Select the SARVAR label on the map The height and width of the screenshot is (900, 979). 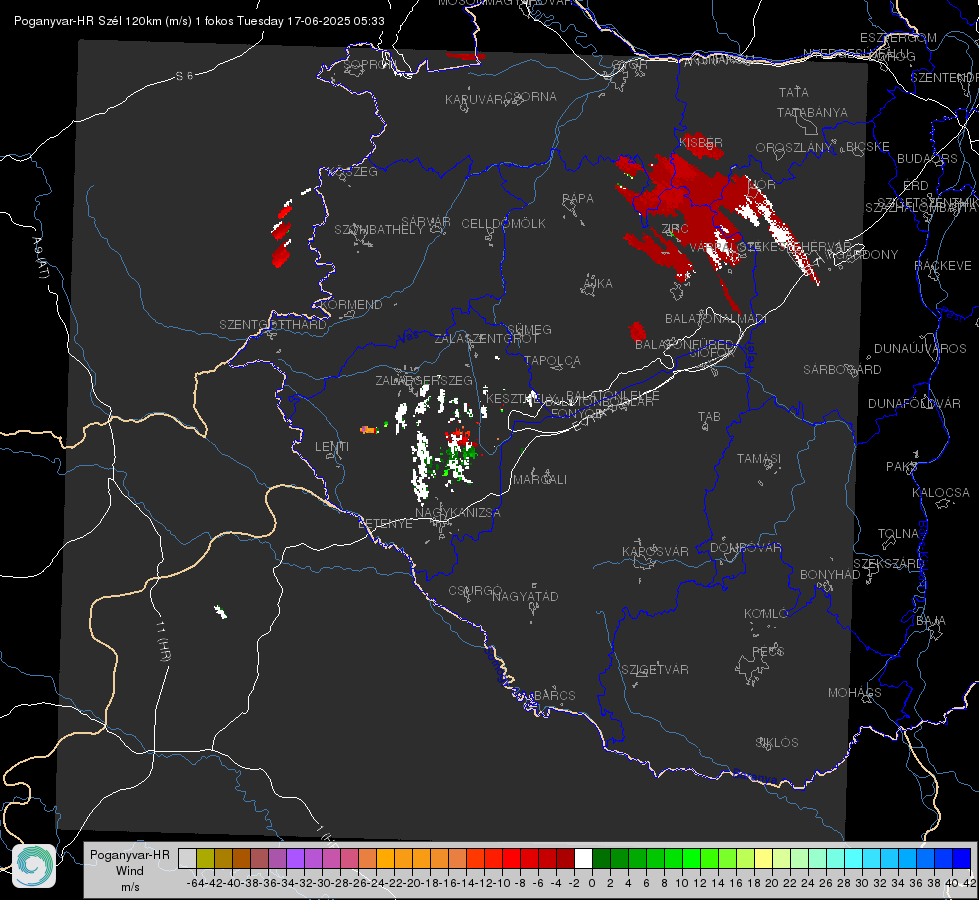coord(426,222)
